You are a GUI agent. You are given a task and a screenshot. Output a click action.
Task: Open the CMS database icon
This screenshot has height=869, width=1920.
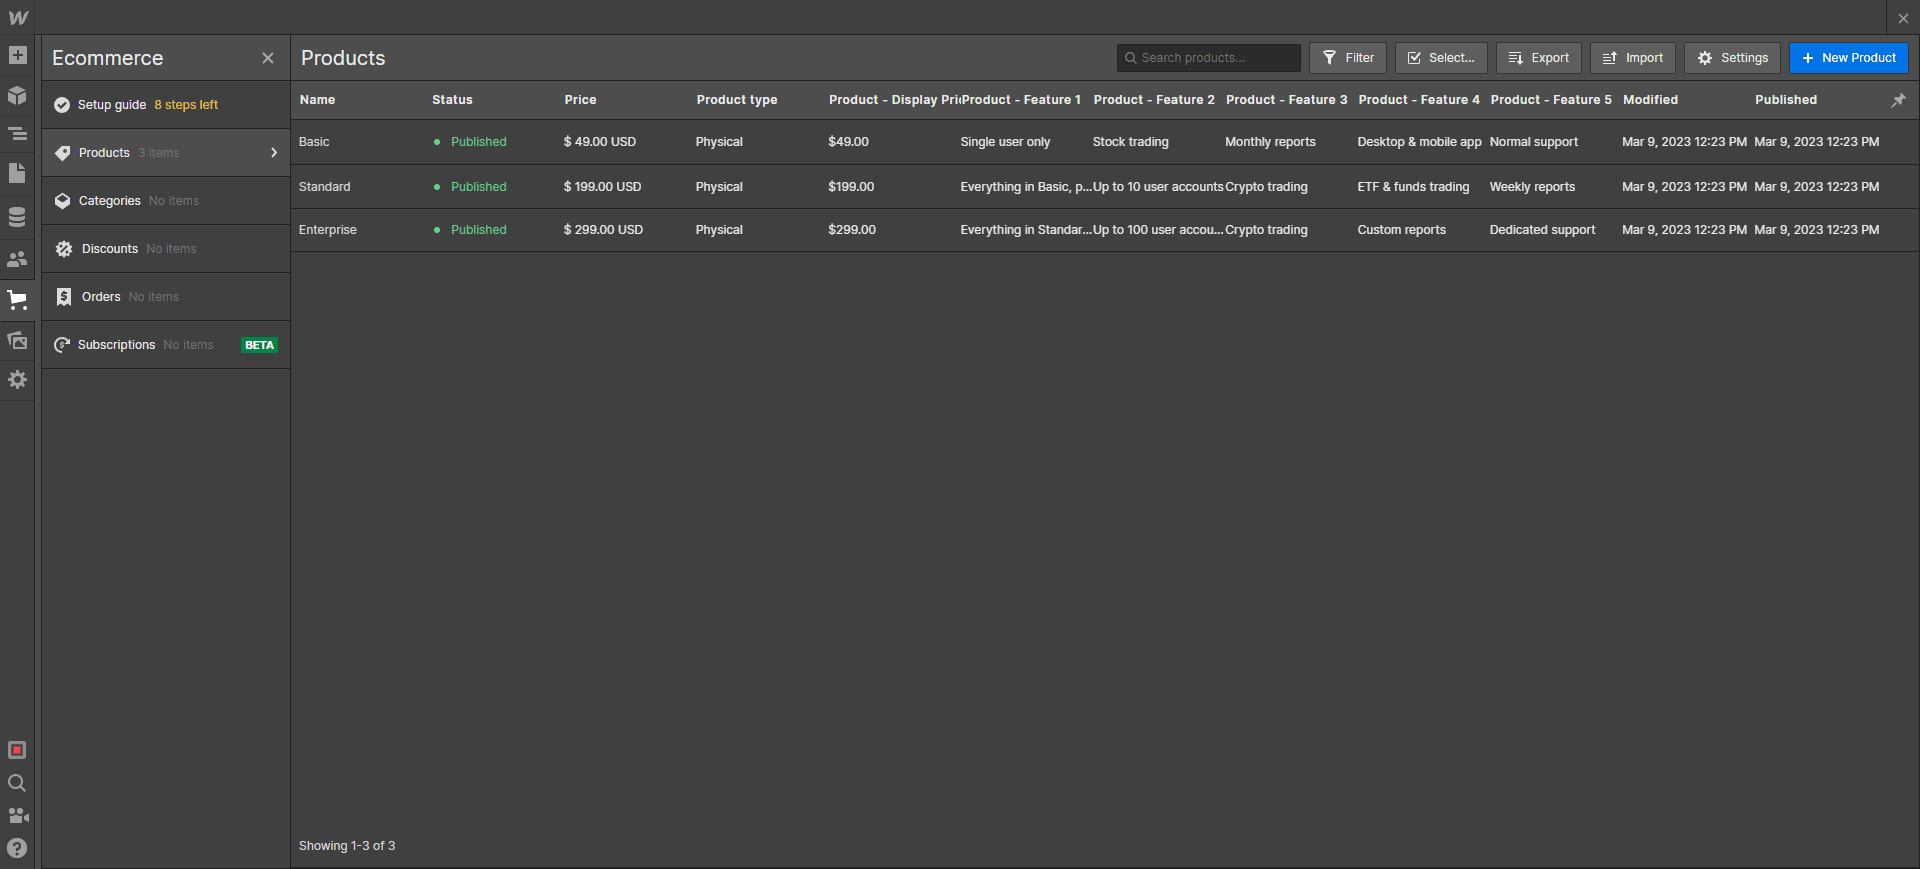[17, 217]
